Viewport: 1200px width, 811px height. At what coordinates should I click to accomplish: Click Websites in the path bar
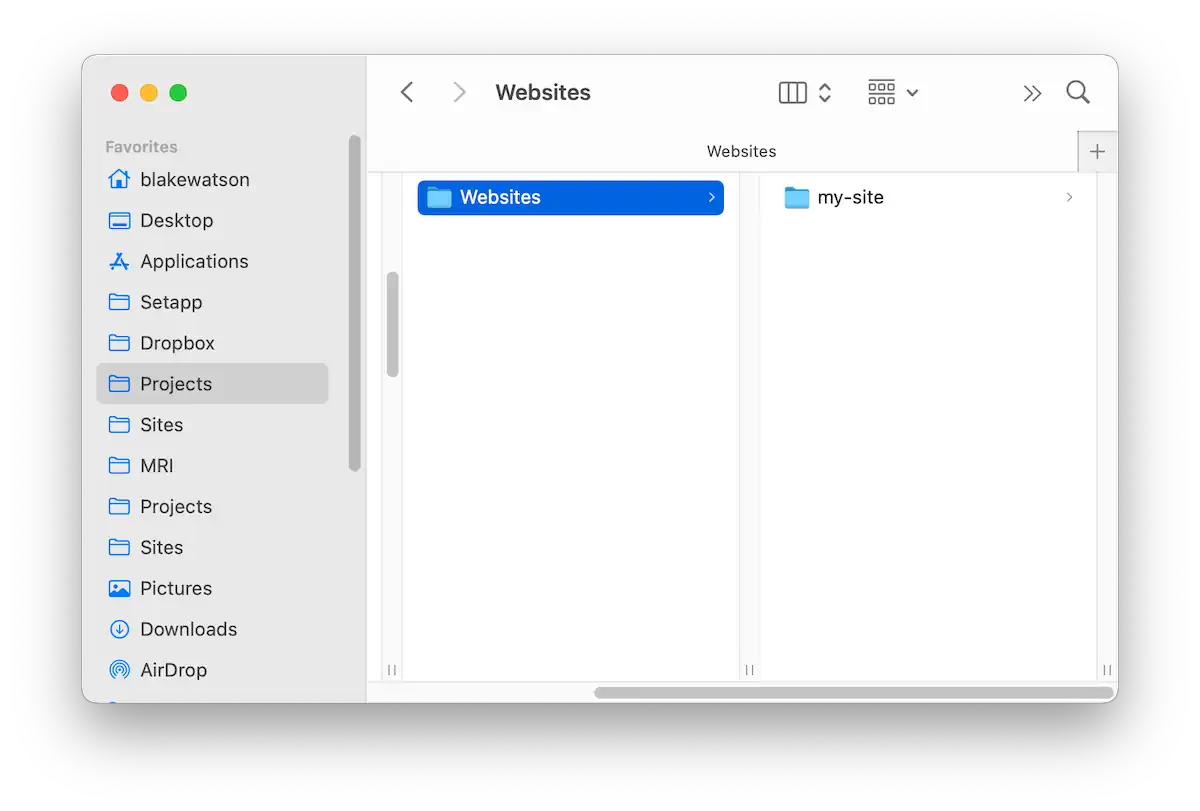741,151
